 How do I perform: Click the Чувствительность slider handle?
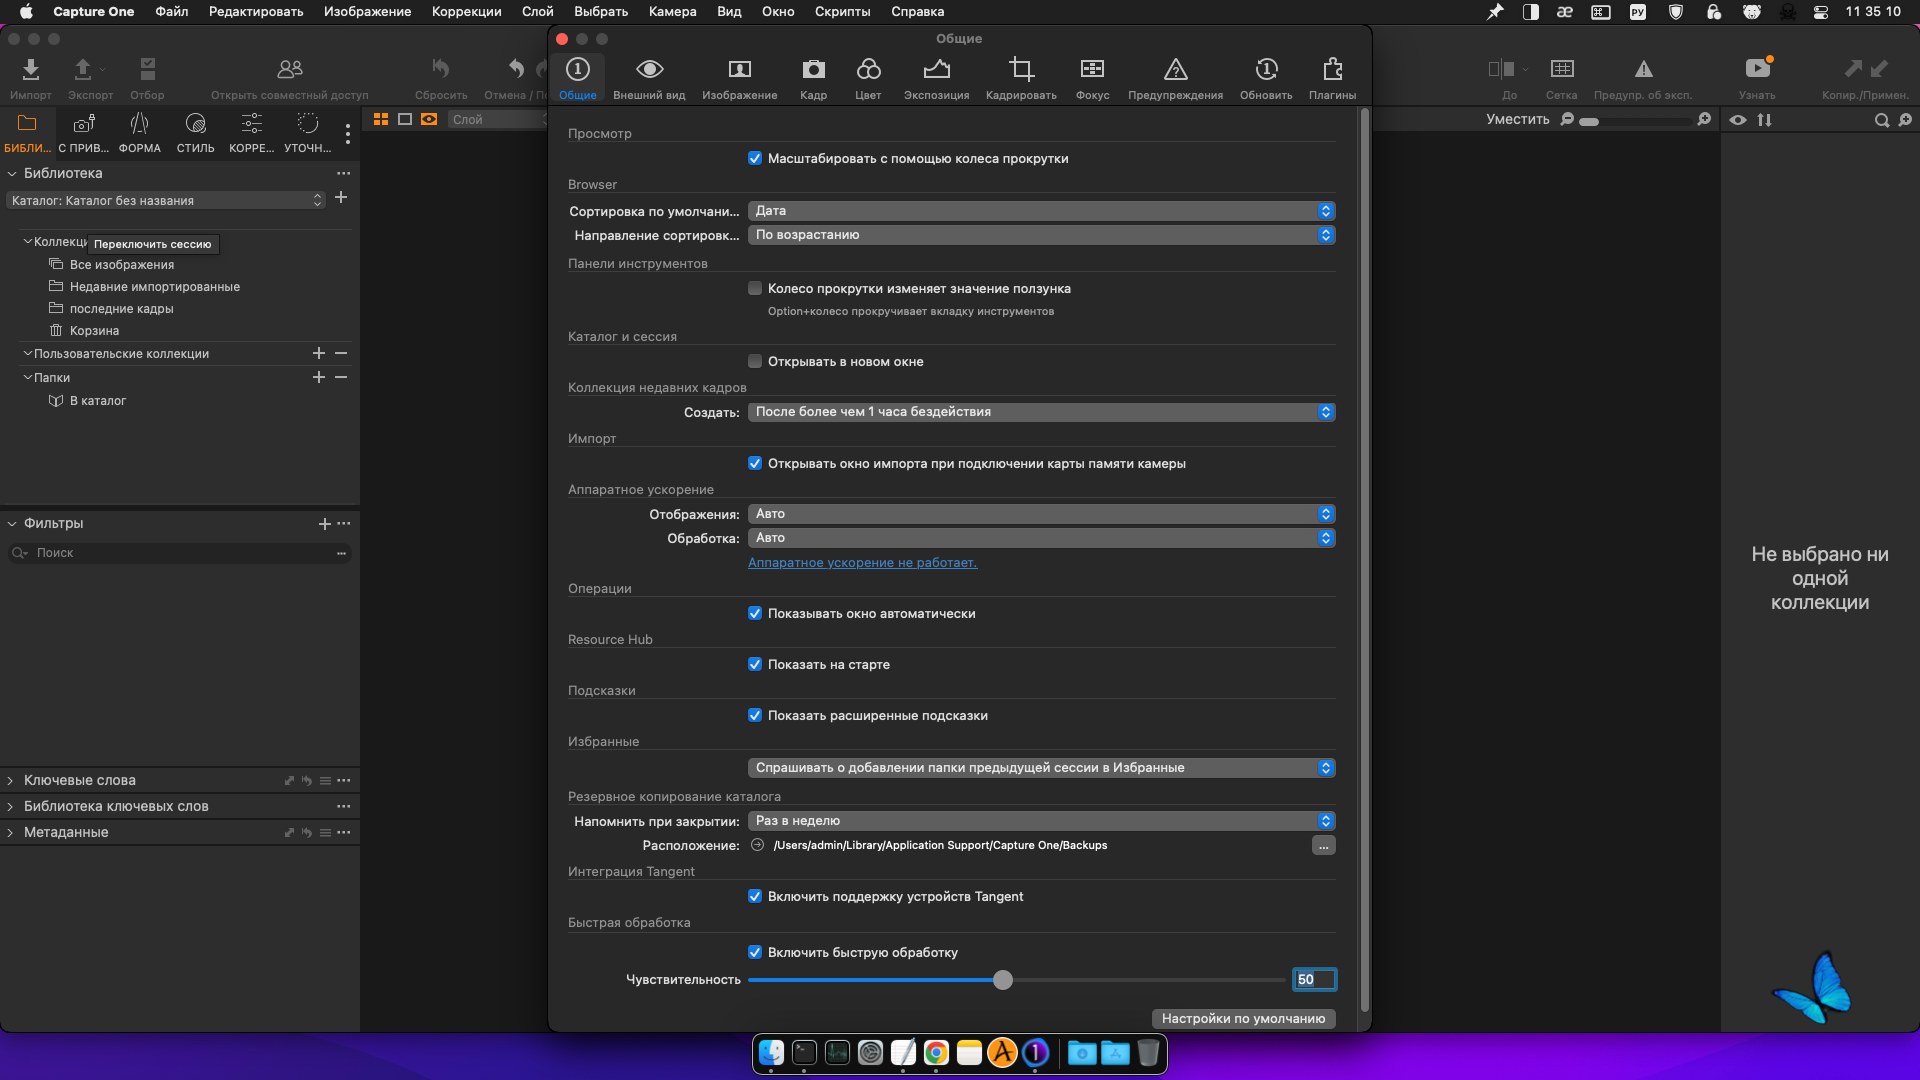(x=1003, y=980)
